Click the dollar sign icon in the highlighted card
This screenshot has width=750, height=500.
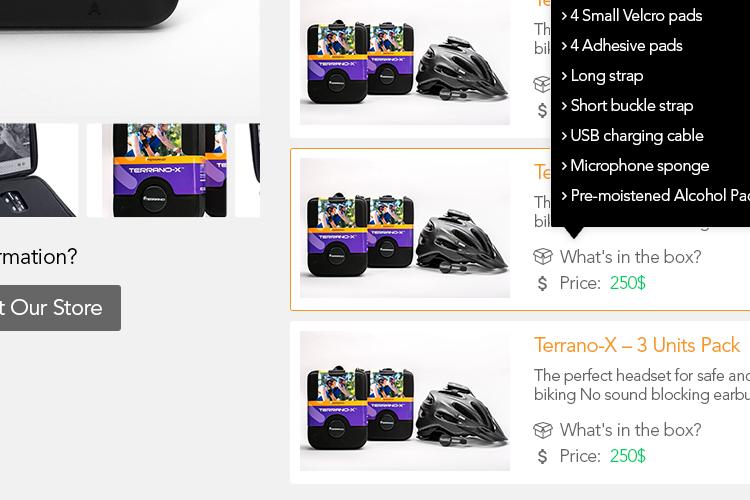[542, 283]
